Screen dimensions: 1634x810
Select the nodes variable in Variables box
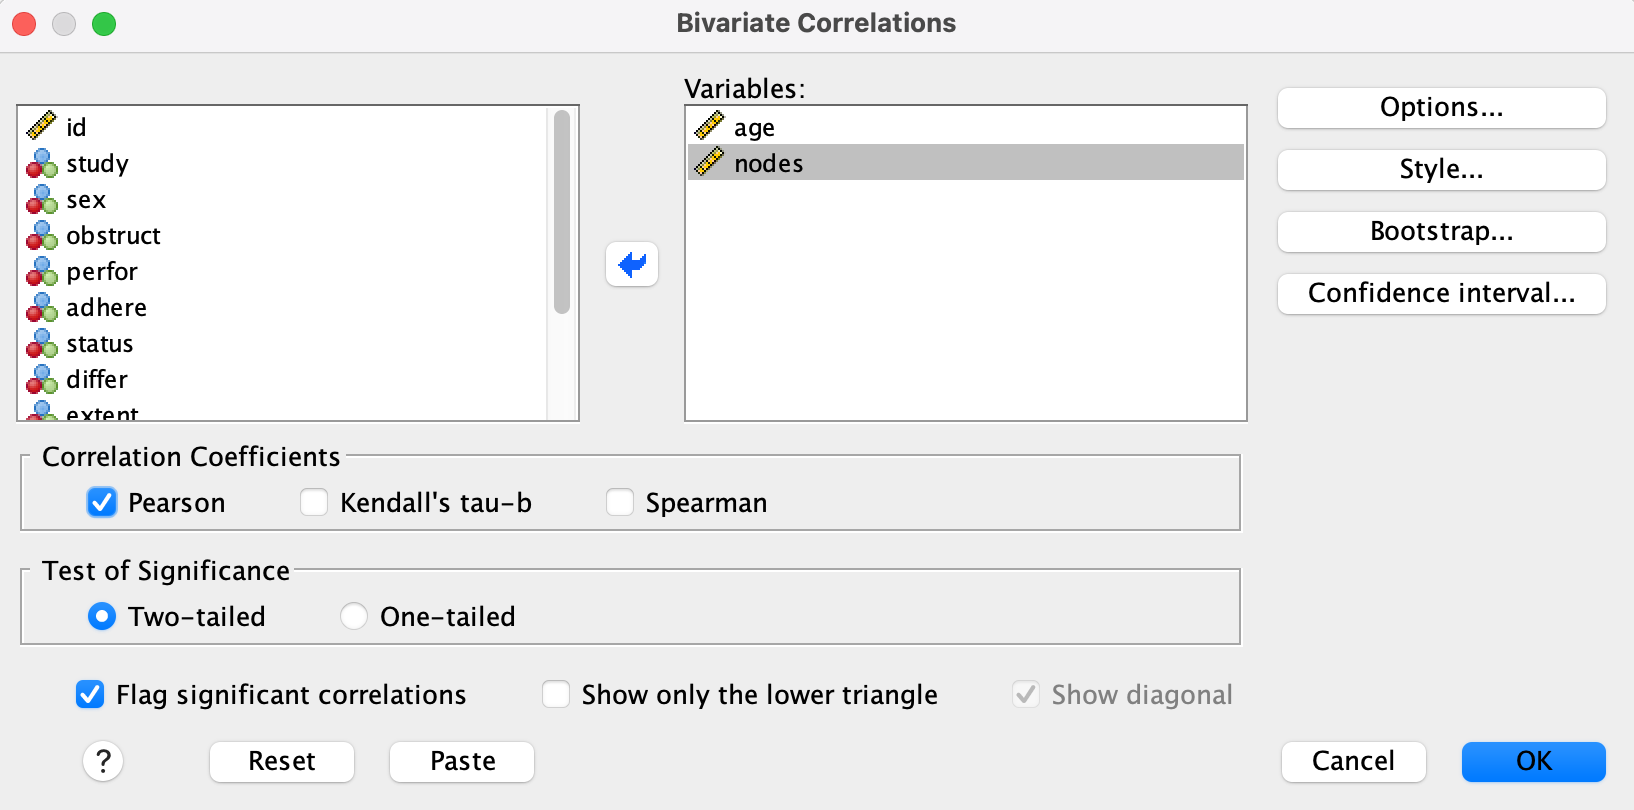(768, 163)
